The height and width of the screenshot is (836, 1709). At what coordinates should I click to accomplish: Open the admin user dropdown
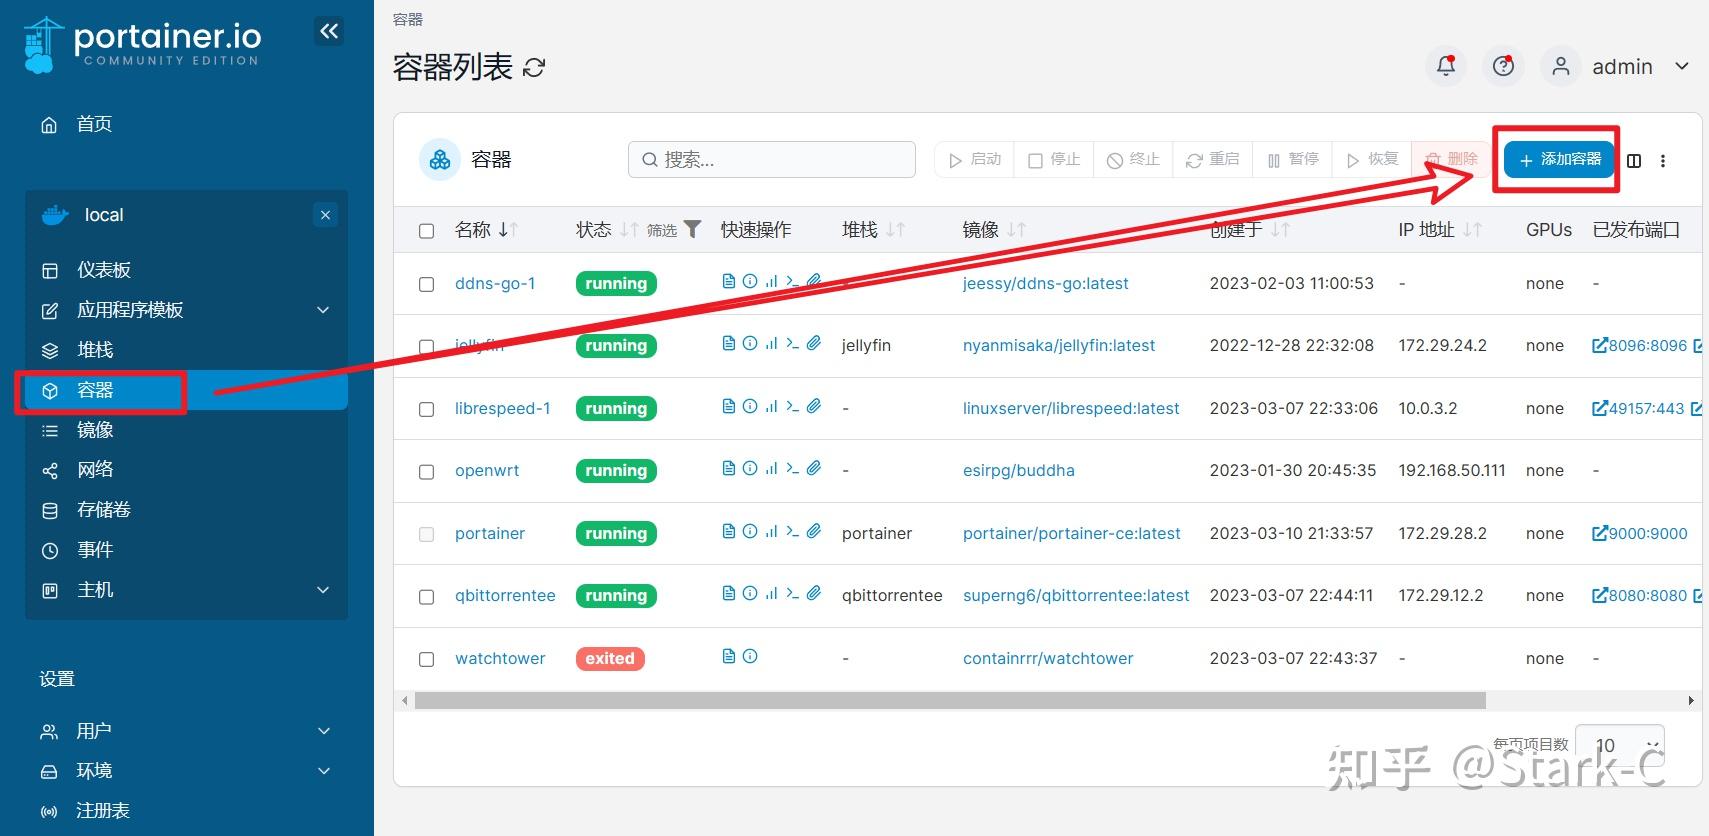[x=1617, y=66]
